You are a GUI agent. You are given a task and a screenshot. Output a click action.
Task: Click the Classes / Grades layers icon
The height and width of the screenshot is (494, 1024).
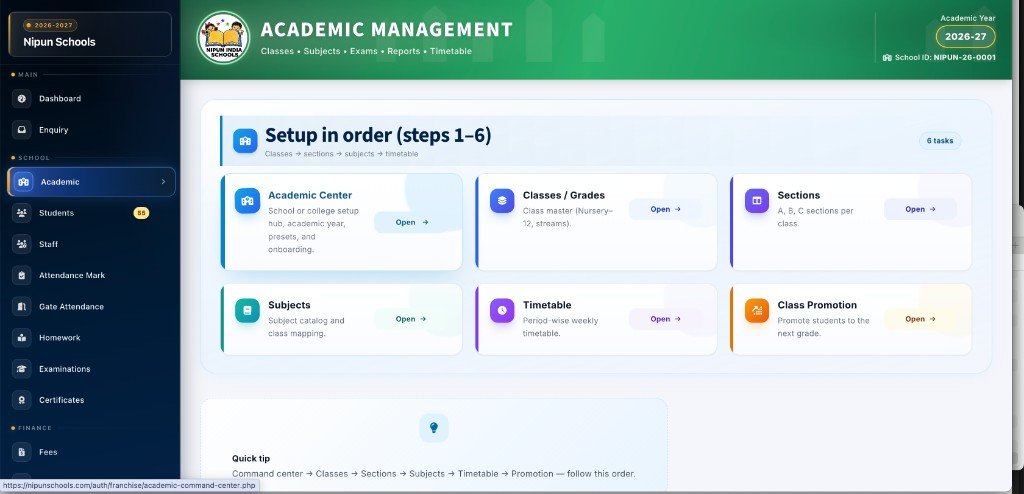[502, 201]
